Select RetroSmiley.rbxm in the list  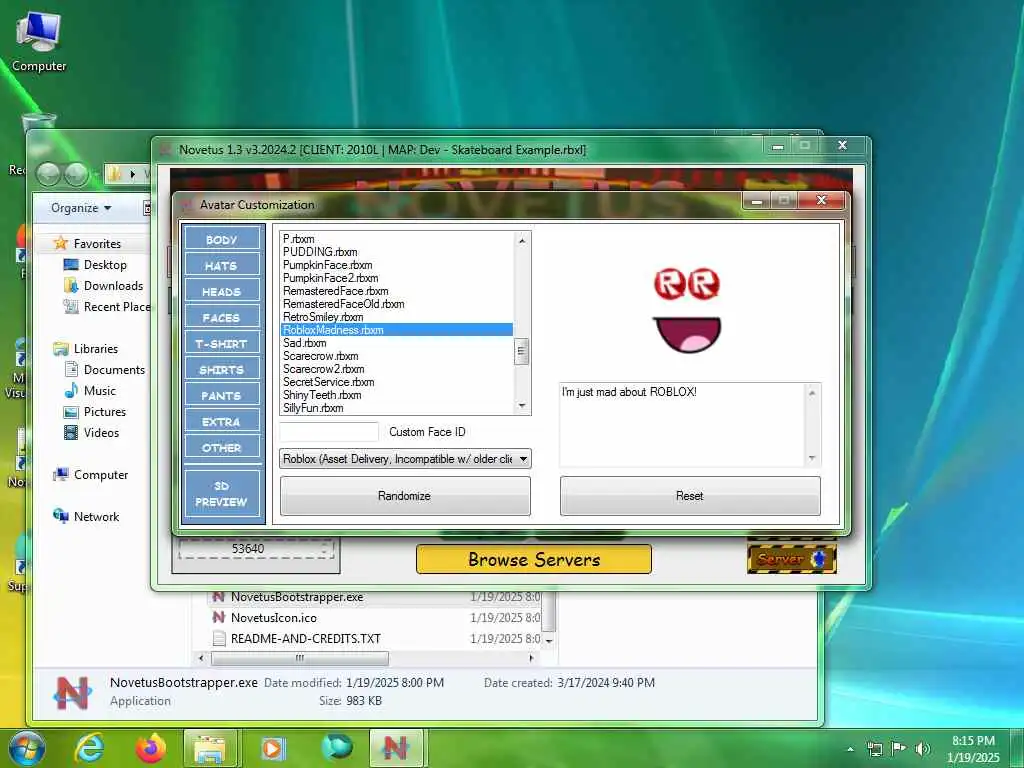[397, 317]
